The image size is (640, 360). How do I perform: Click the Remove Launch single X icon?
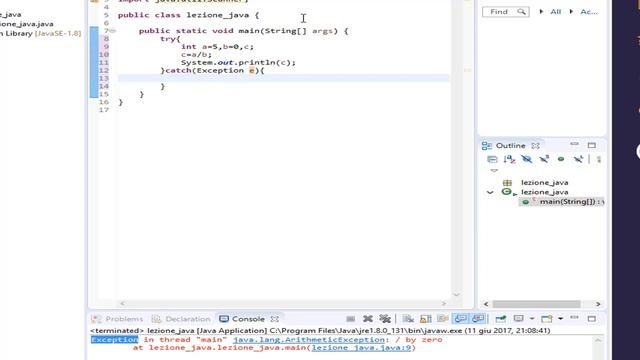coord(368,319)
